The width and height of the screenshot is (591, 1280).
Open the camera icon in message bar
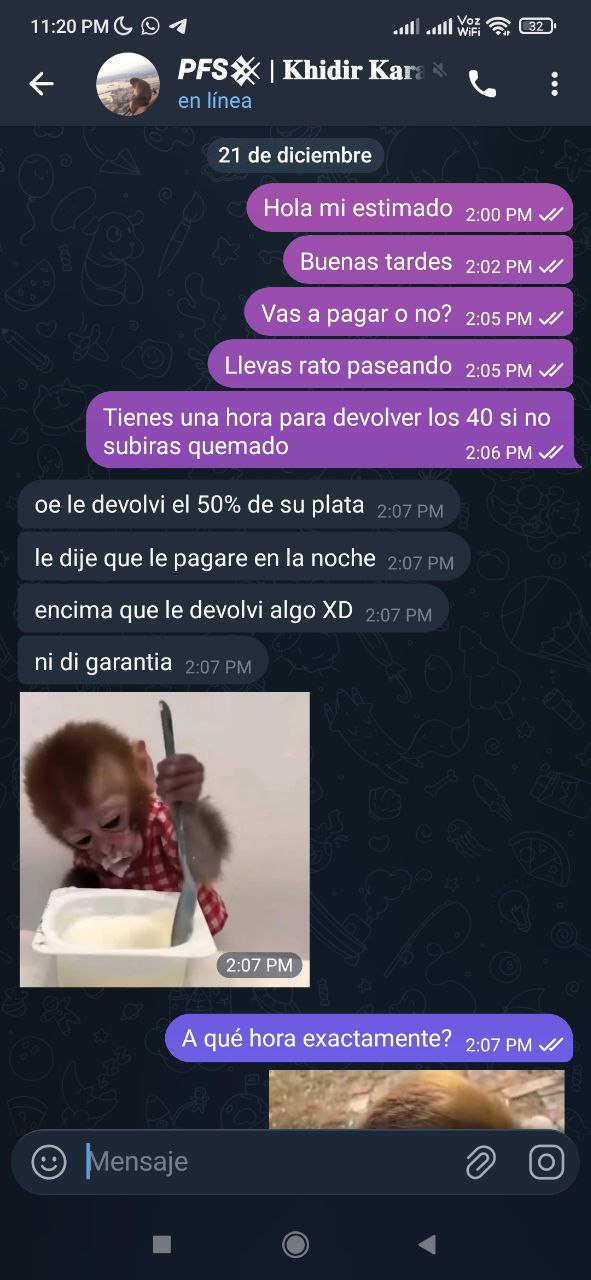(546, 1161)
